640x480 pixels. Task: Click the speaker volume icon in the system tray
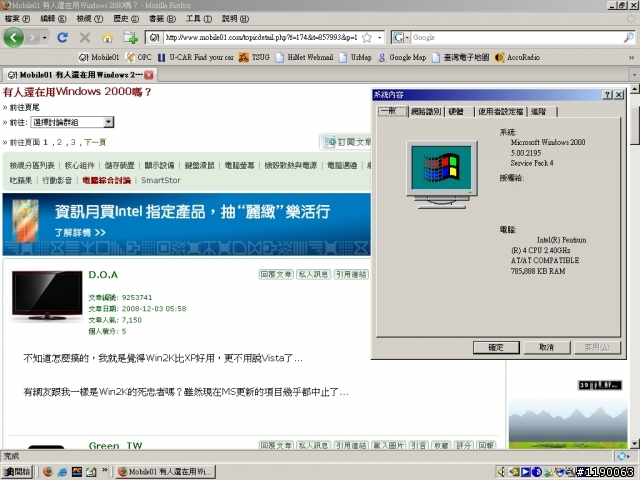coord(501,471)
